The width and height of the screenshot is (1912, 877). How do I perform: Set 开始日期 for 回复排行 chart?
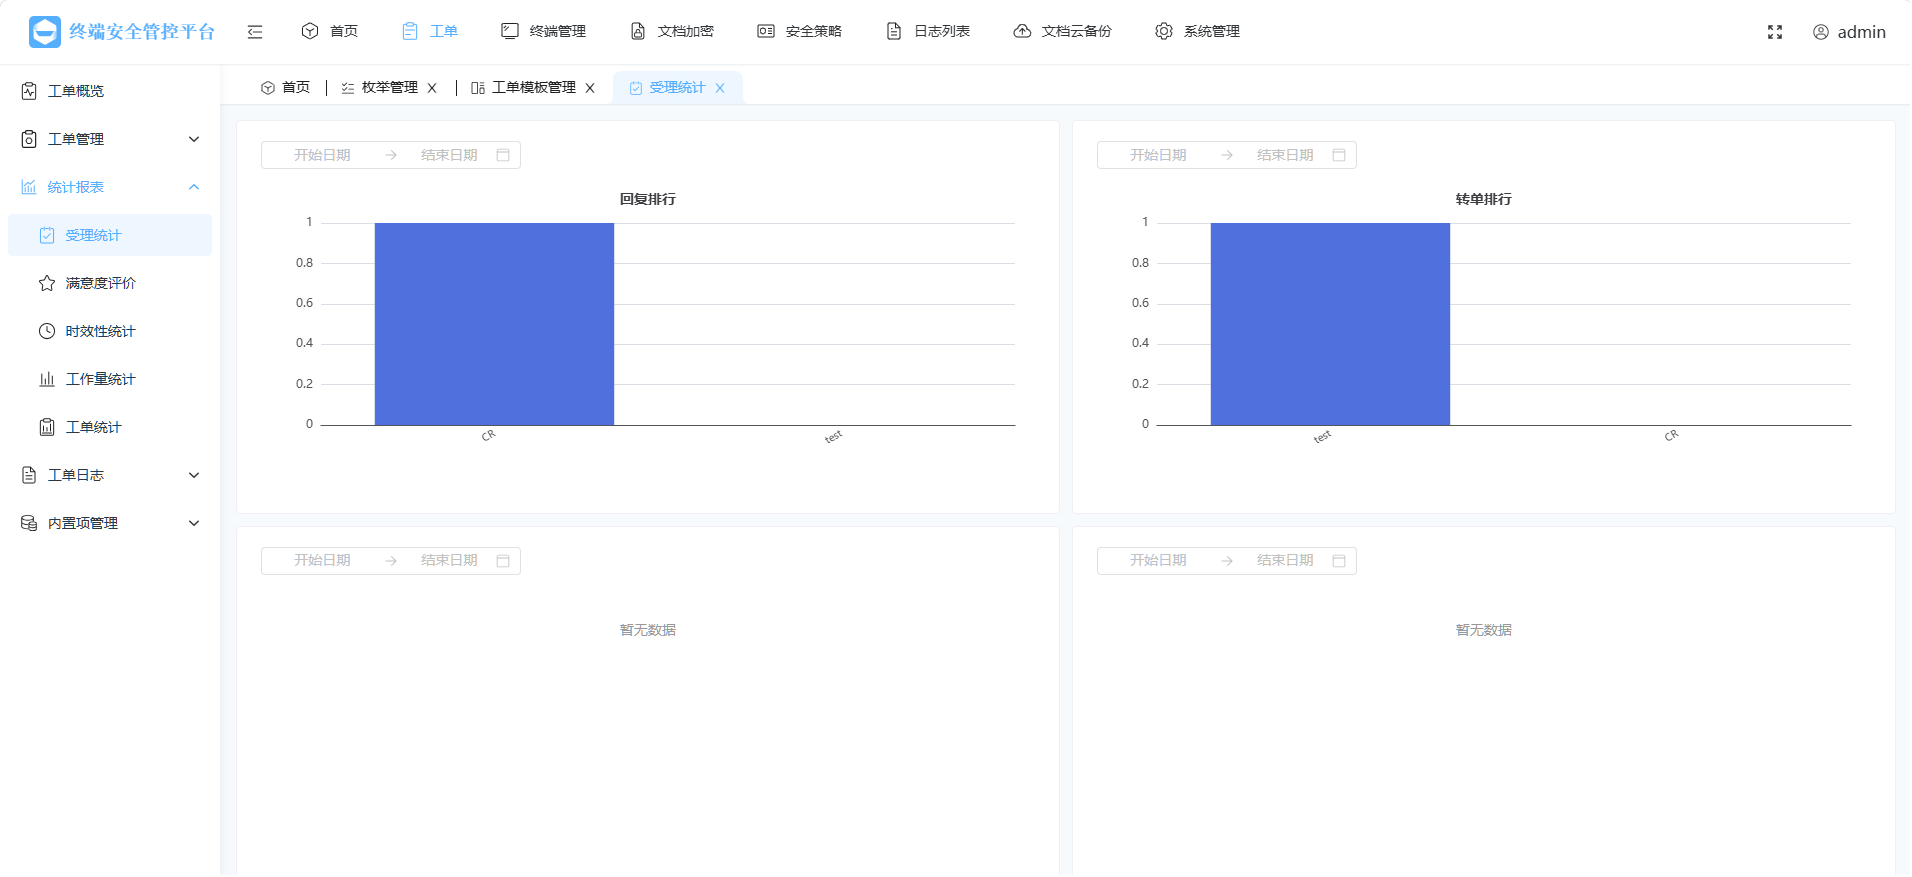pos(322,155)
